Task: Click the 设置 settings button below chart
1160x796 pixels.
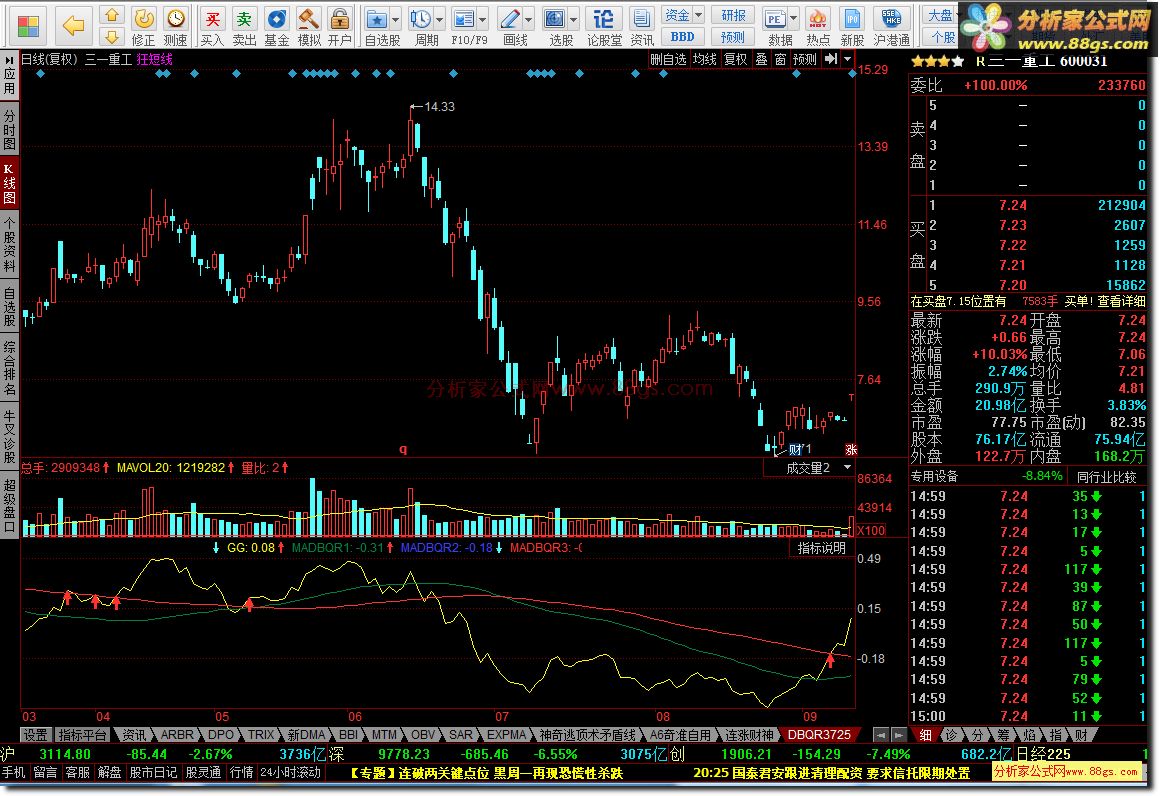Action: [x=35, y=735]
